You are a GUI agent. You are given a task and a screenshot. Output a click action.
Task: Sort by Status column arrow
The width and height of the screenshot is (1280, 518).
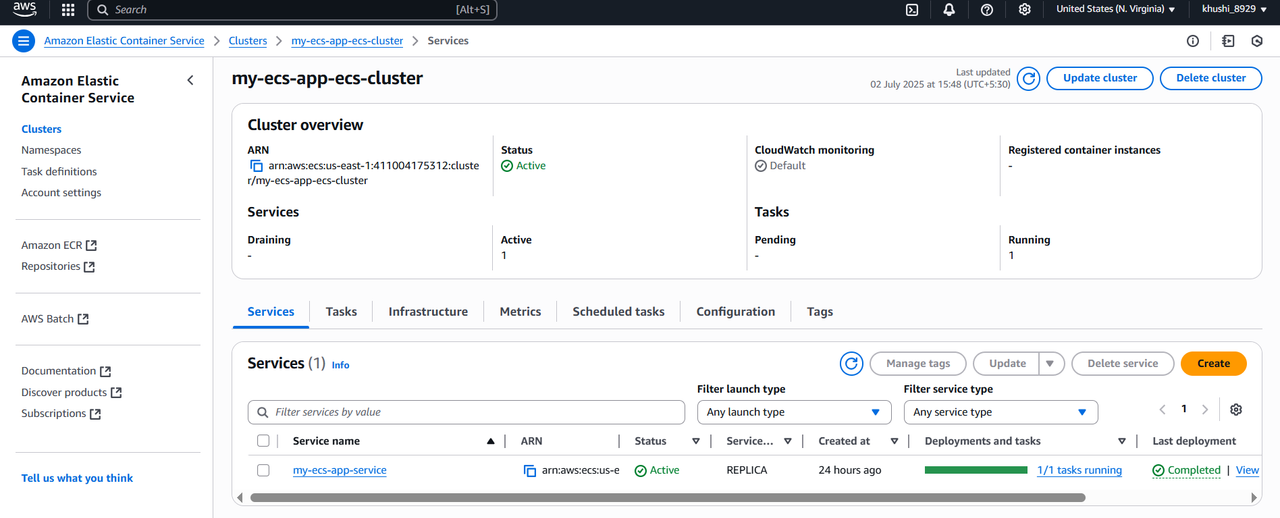pyautogui.click(x=696, y=441)
